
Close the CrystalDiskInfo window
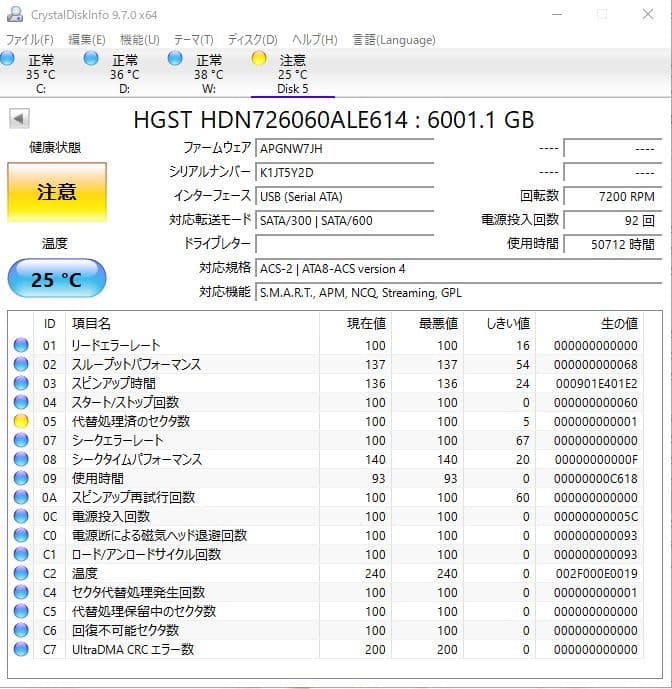tap(648, 14)
